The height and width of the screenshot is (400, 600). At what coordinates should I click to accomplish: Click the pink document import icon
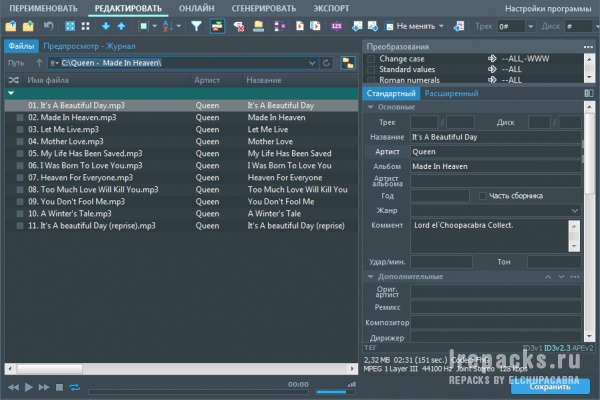click(x=459, y=26)
